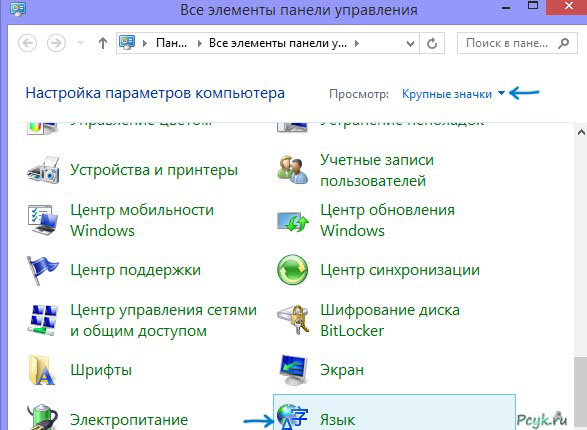Open 'Центр обновления Windows' link
Image resolution: width=587 pixels, height=430 pixels.
click(387, 220)
